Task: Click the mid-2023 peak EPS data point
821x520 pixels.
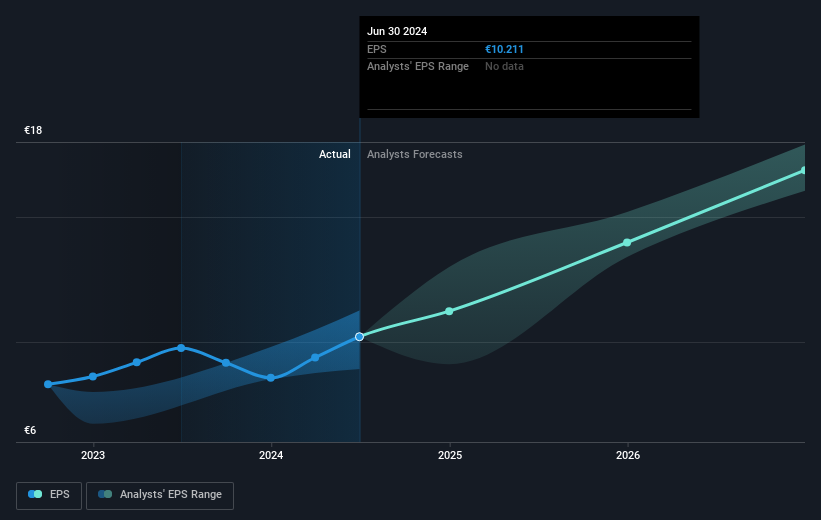Action: (181, 348)
